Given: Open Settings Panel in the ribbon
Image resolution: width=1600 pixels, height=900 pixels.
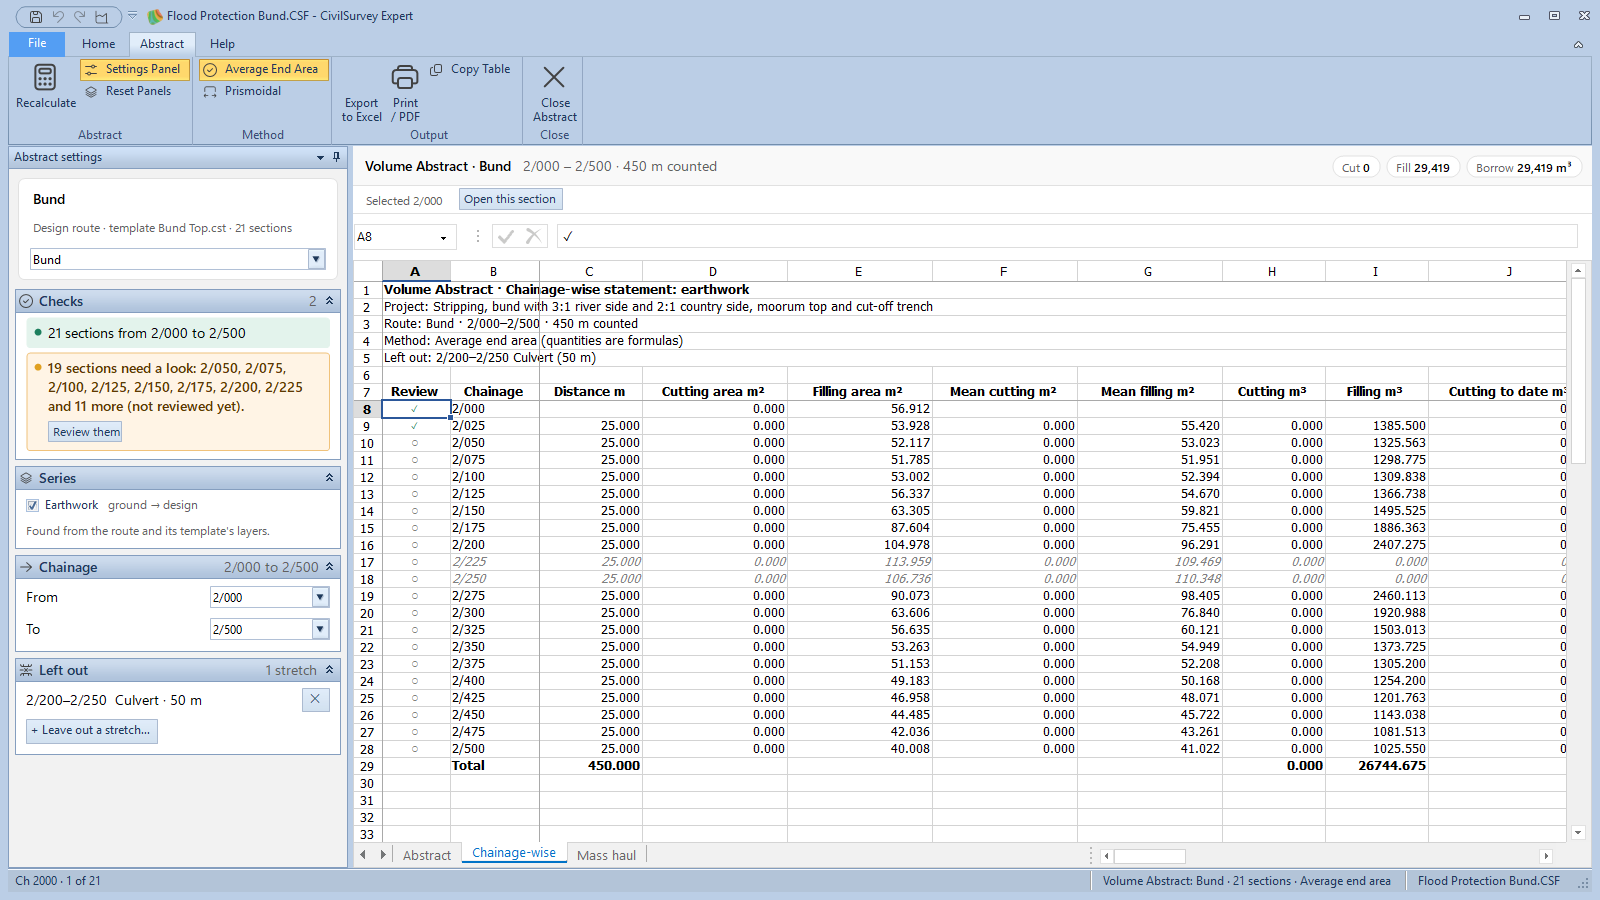Looking at the screenshot, I should click(x=134, y=69).
